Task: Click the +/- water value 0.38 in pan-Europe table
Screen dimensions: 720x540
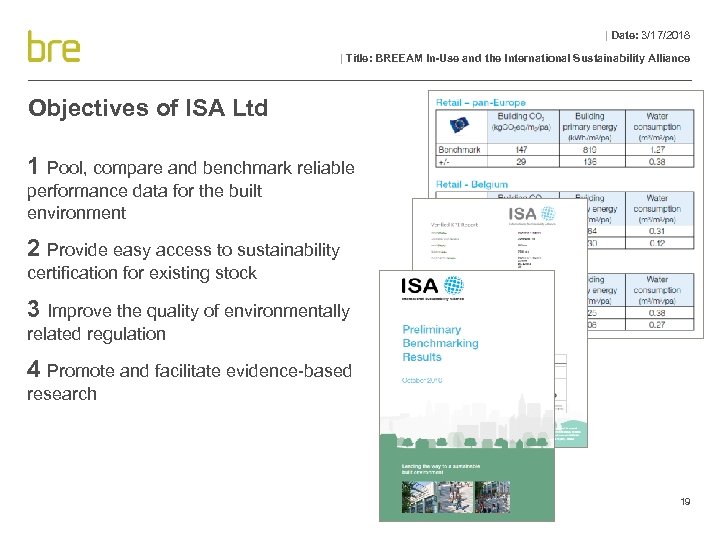Action: tap(657, 162)
